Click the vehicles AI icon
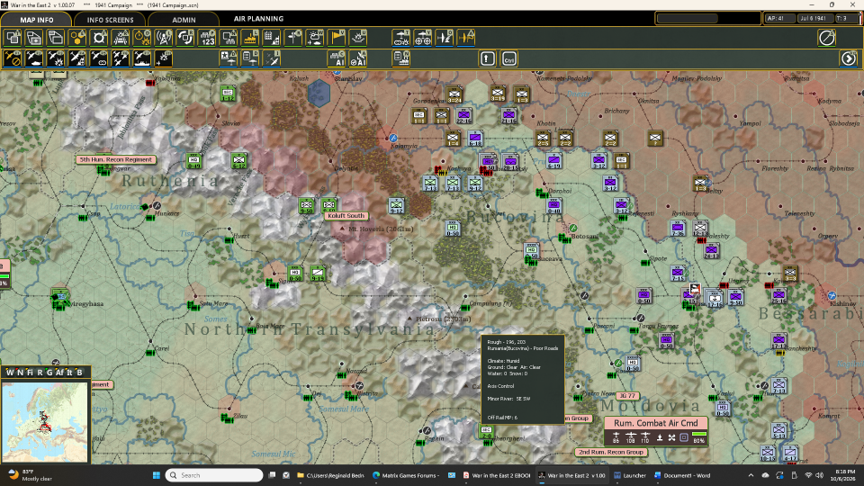Image resolution: width=864 pixels, height=486 pixels. pyautogui.click(x=337, y=58)
